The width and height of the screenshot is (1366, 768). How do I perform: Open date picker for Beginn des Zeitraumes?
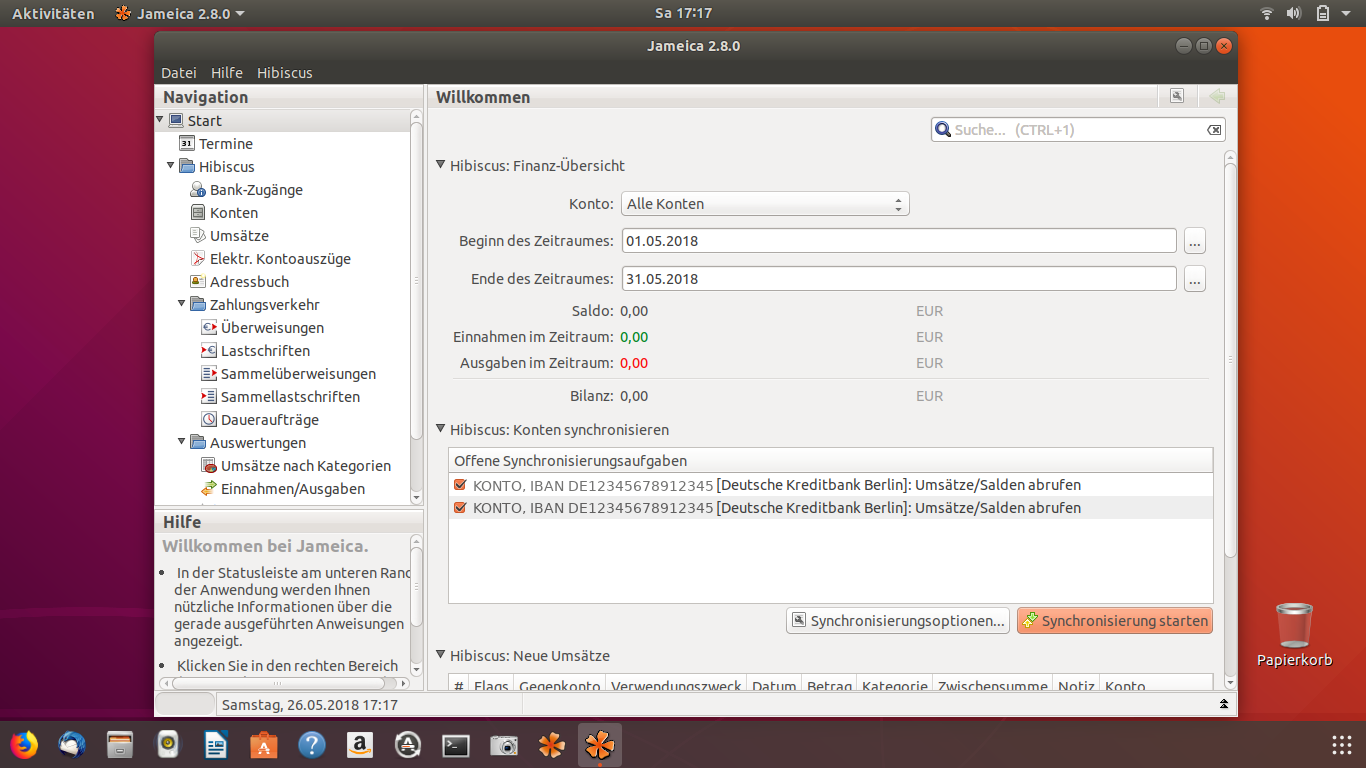pos(1194,241)
